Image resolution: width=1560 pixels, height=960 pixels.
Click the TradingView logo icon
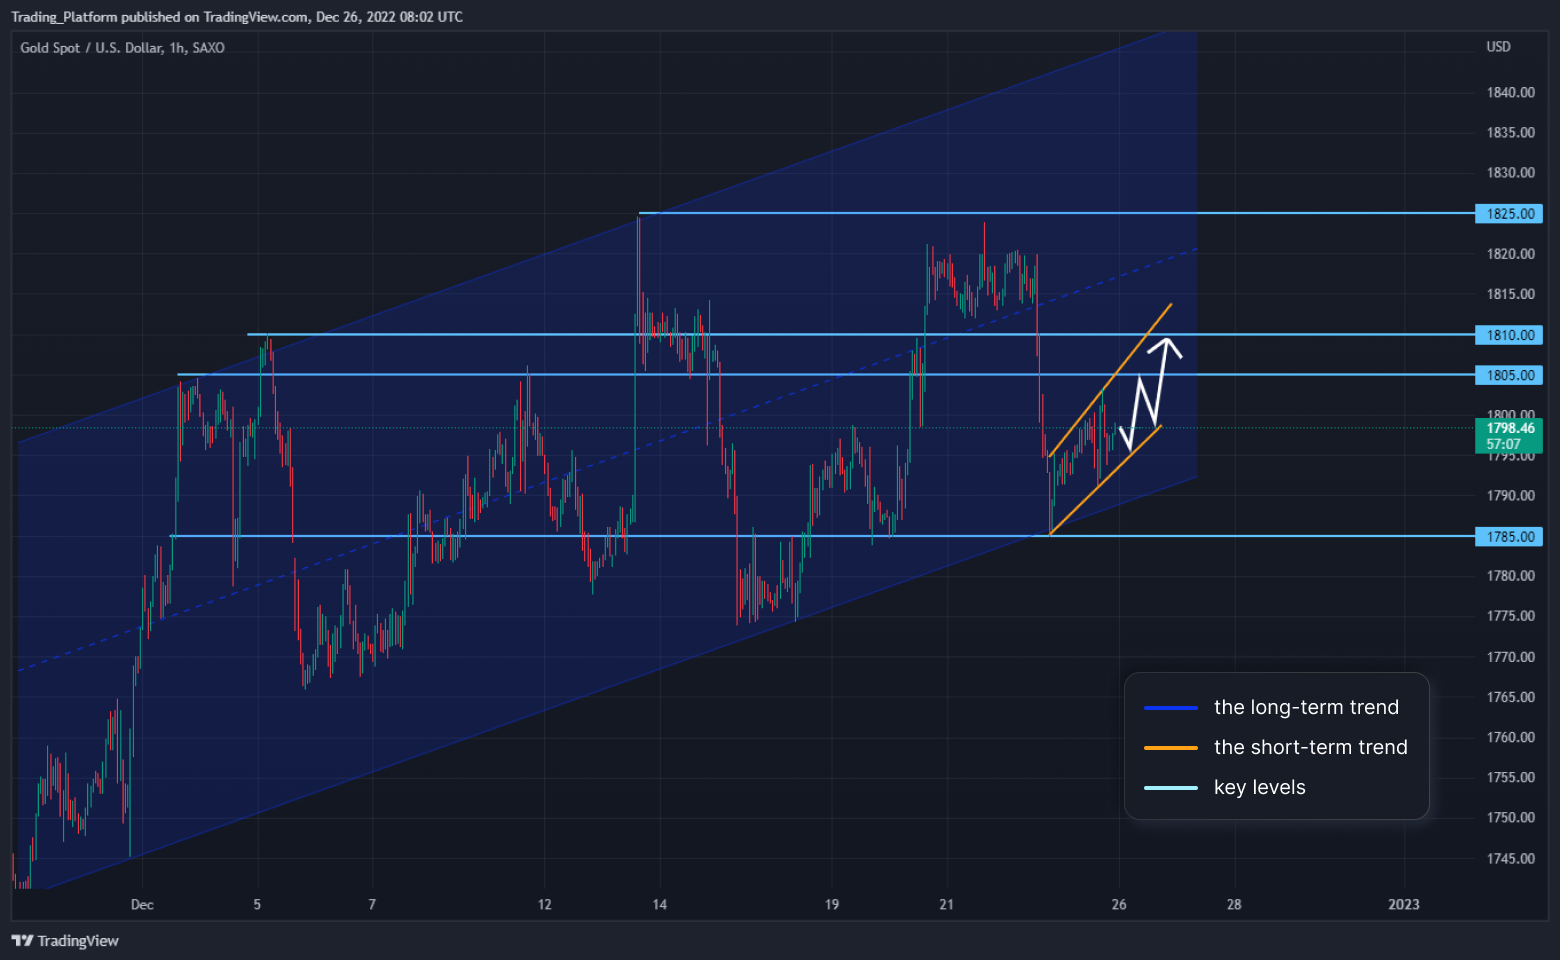pyautogui.click(x=22, y=940)
